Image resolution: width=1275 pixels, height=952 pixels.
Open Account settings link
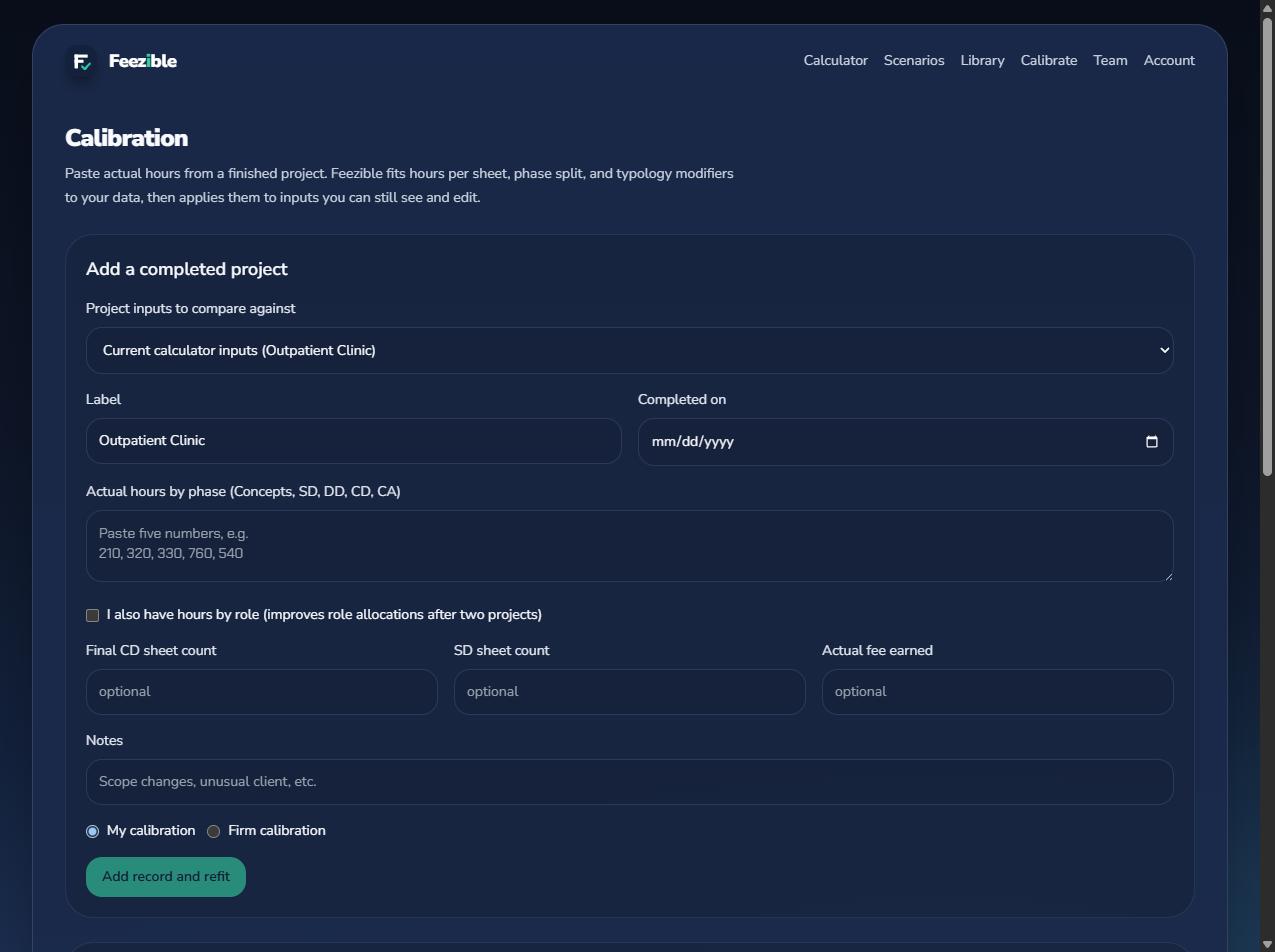[1169, 61]
